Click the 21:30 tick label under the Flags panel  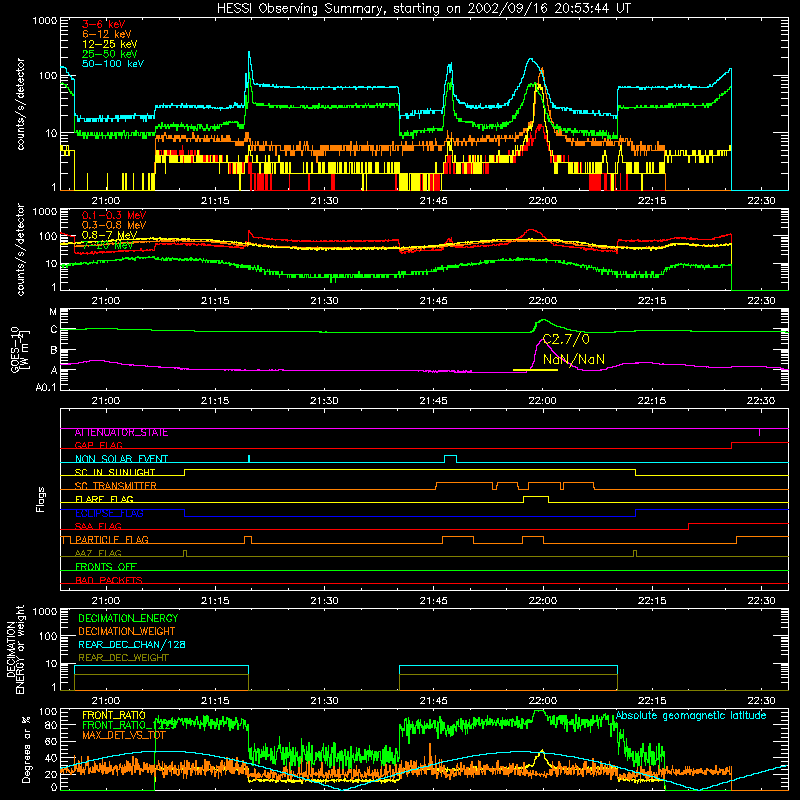[x=324, y=601]
